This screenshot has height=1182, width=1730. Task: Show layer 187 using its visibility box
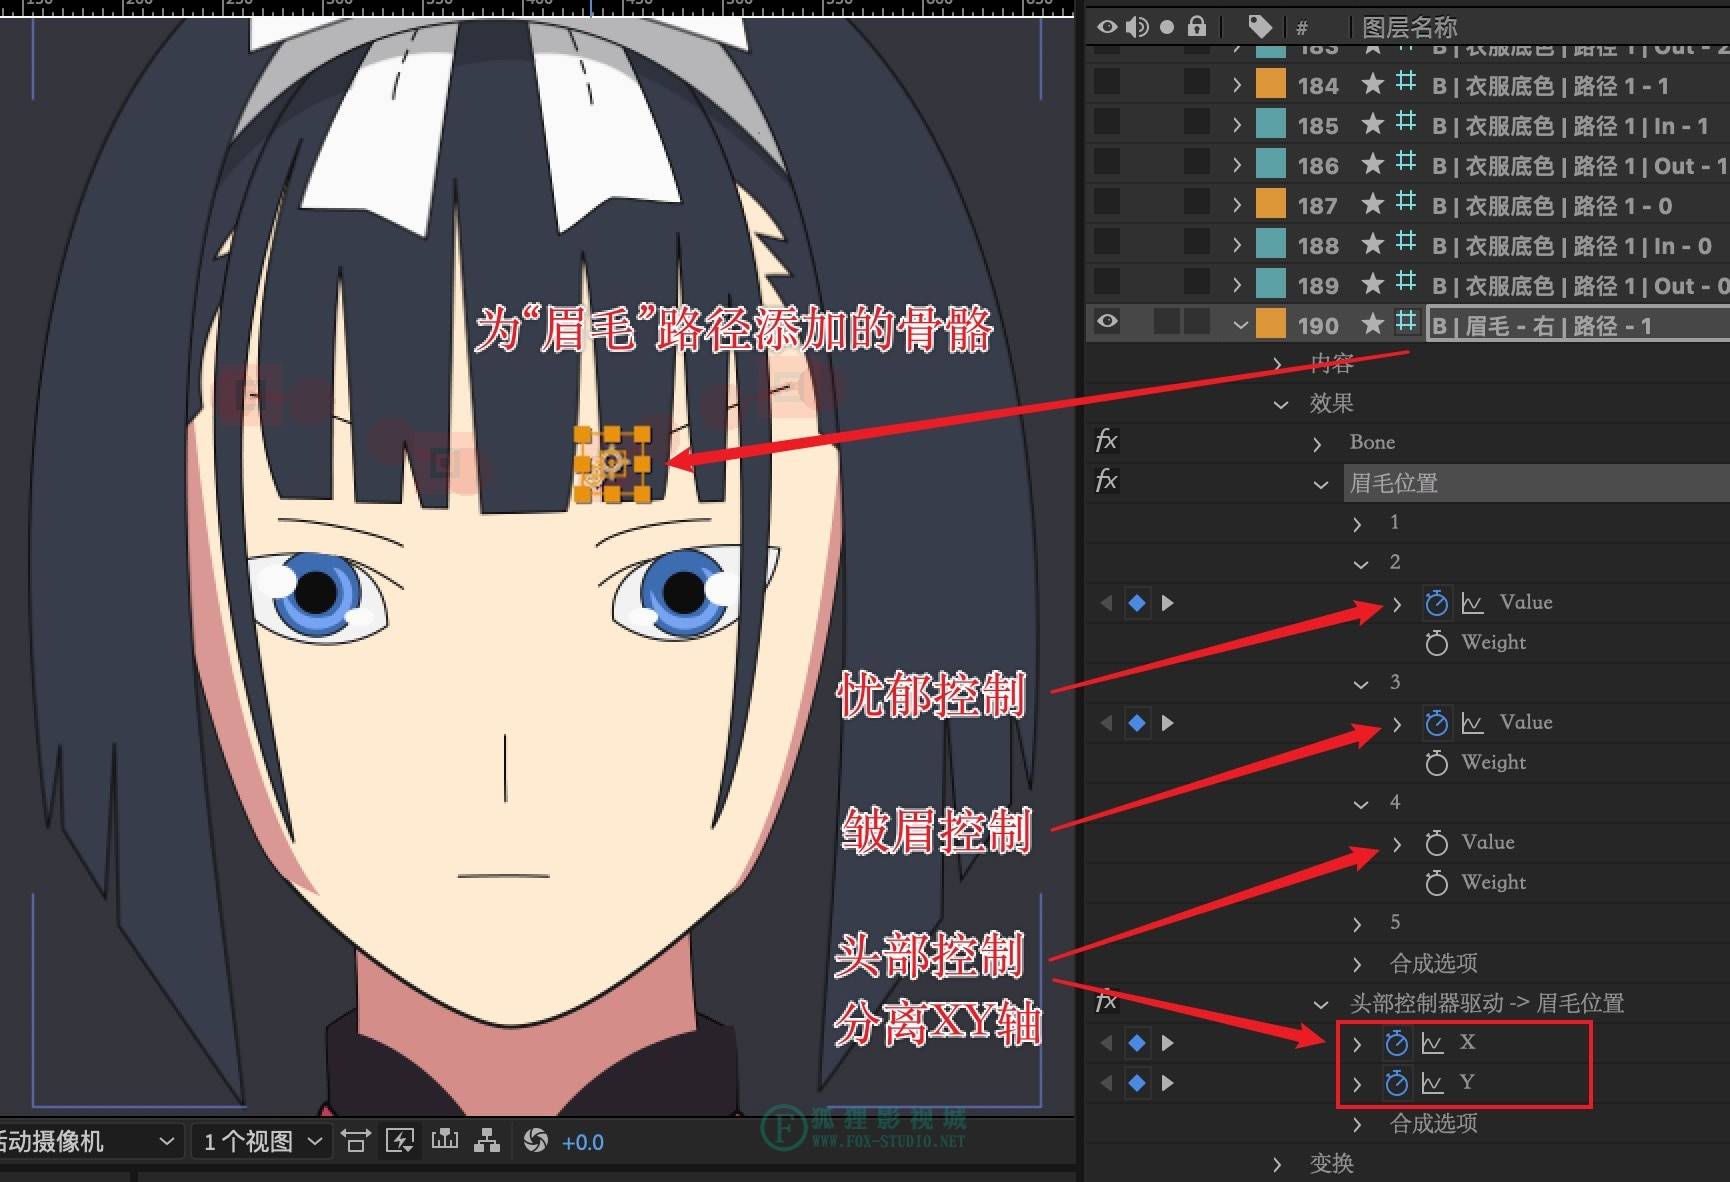coord(1107,202)
